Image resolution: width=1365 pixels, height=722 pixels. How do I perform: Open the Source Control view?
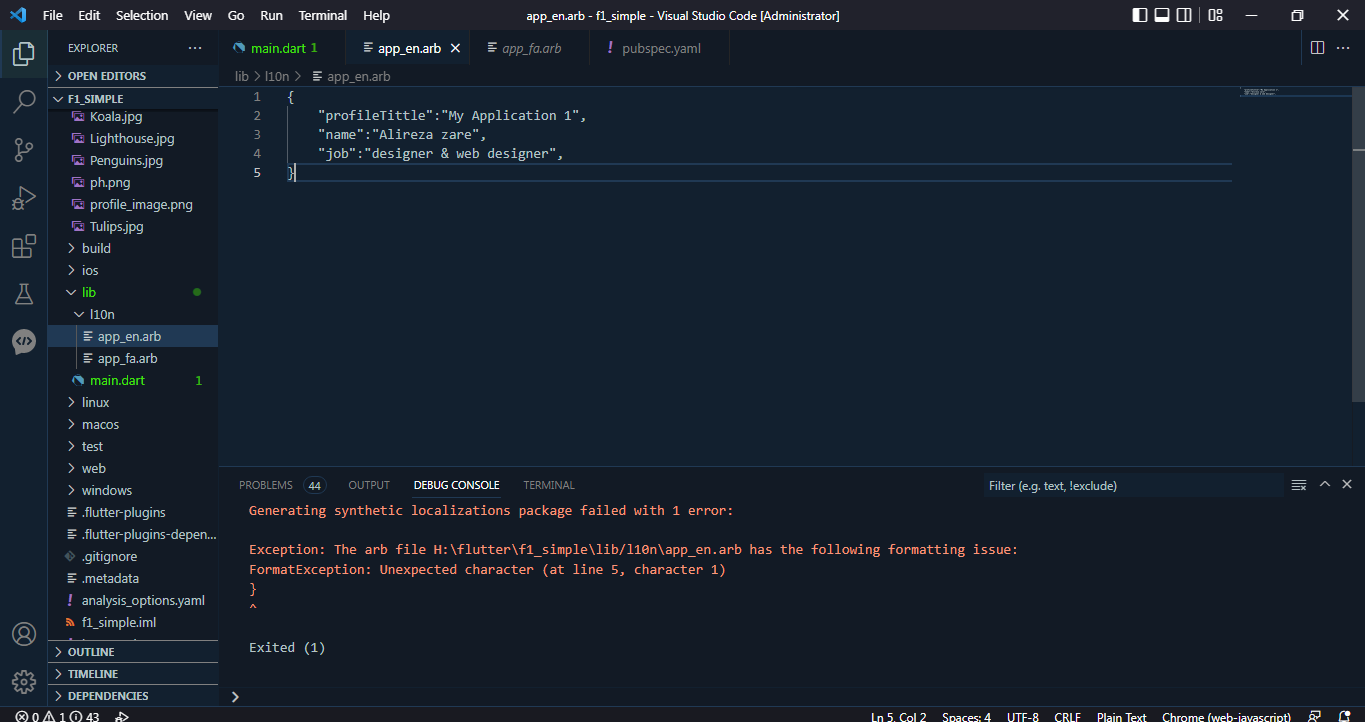pos(24,150)
